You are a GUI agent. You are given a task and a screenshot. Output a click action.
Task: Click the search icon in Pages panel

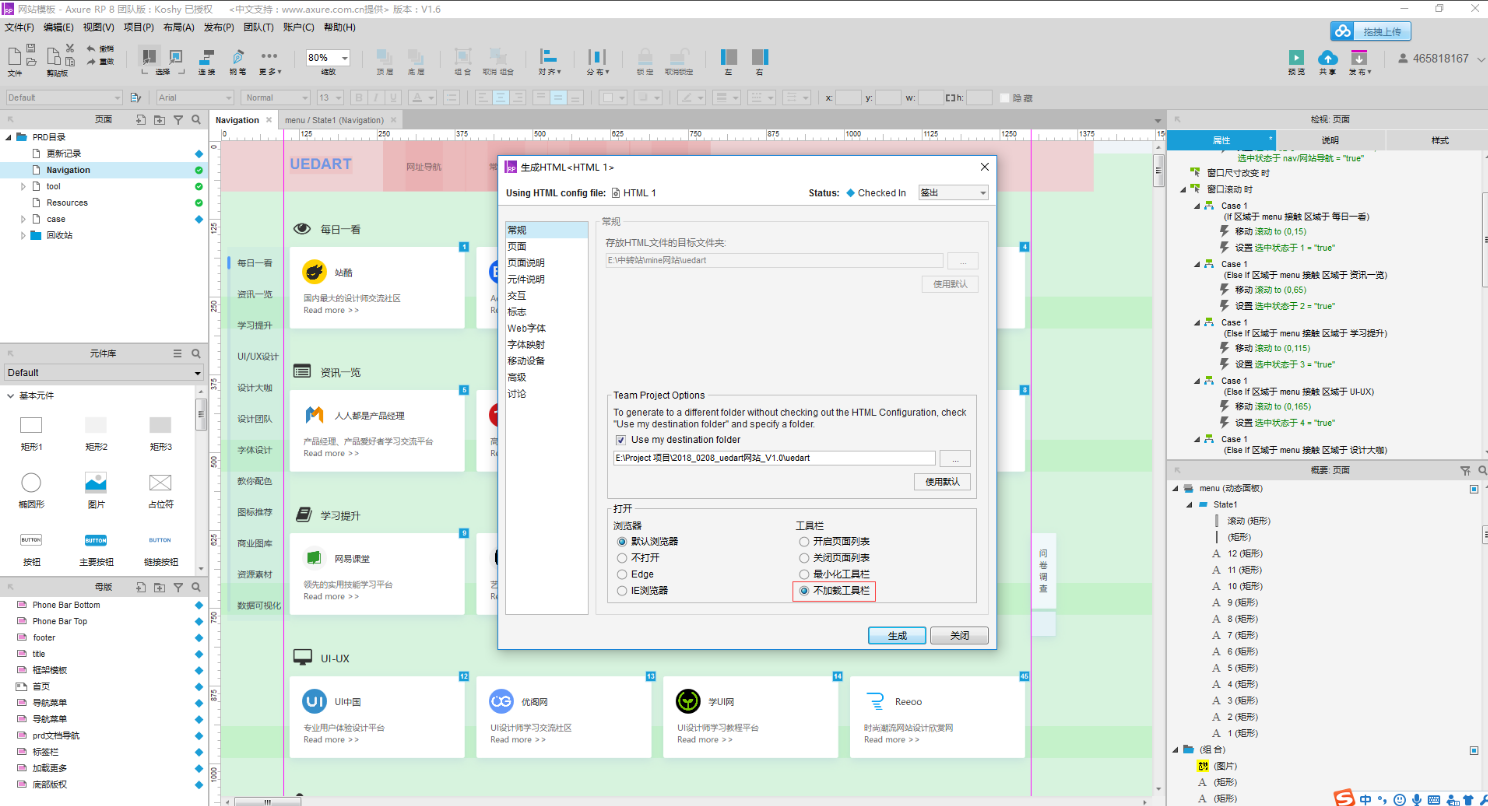(196, 119)
